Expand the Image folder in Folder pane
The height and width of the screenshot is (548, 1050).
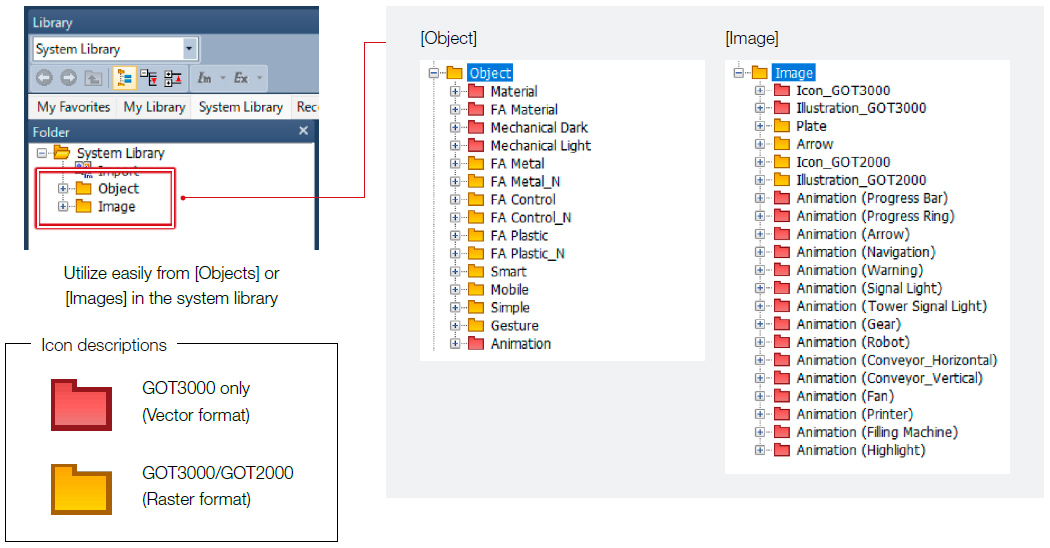point(65,207)
